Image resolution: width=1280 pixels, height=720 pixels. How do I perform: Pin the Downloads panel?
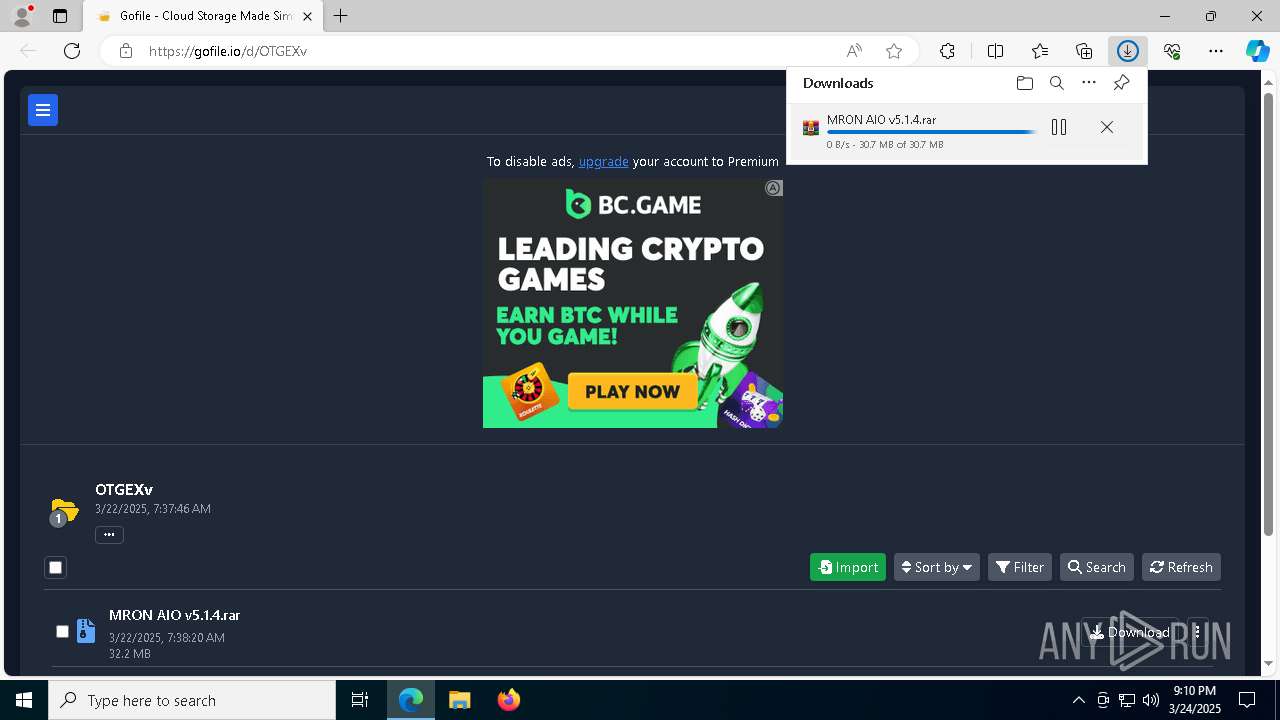click(1121, 83)
